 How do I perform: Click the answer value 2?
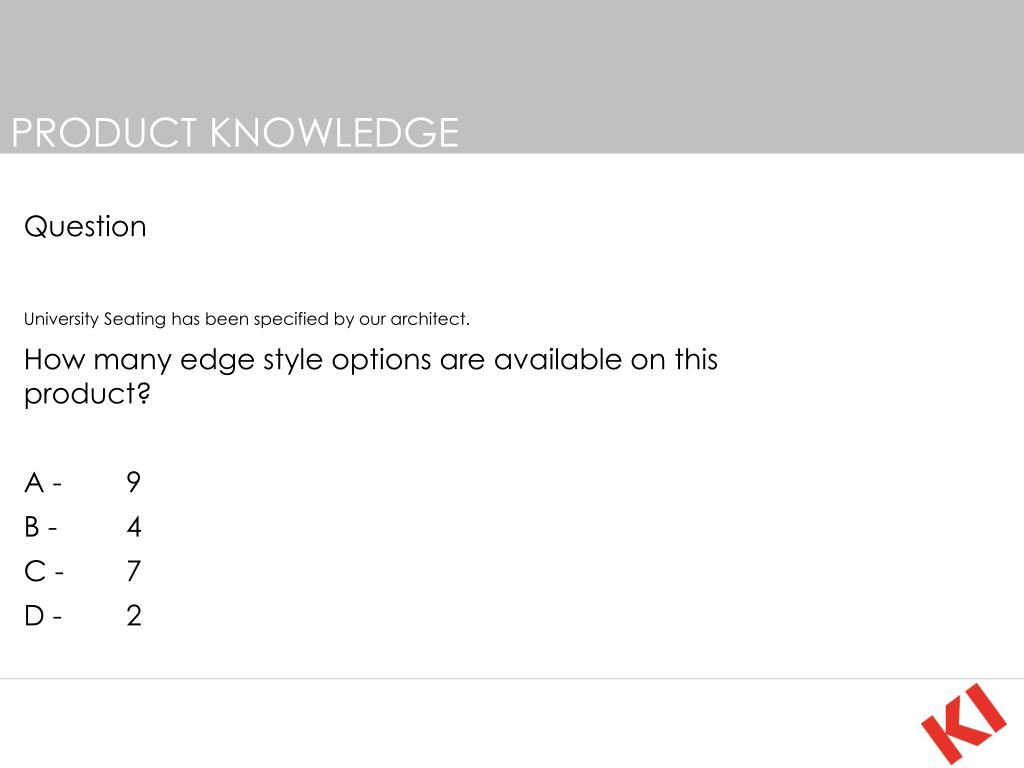pyautogui.click(x=134, y=616)
